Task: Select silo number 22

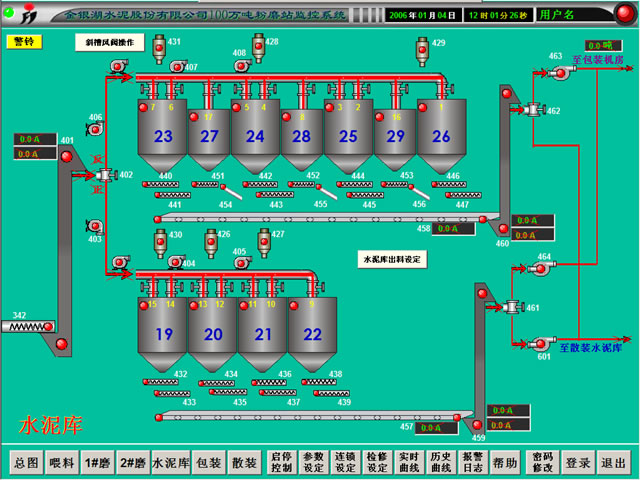Action: (312, 334)
